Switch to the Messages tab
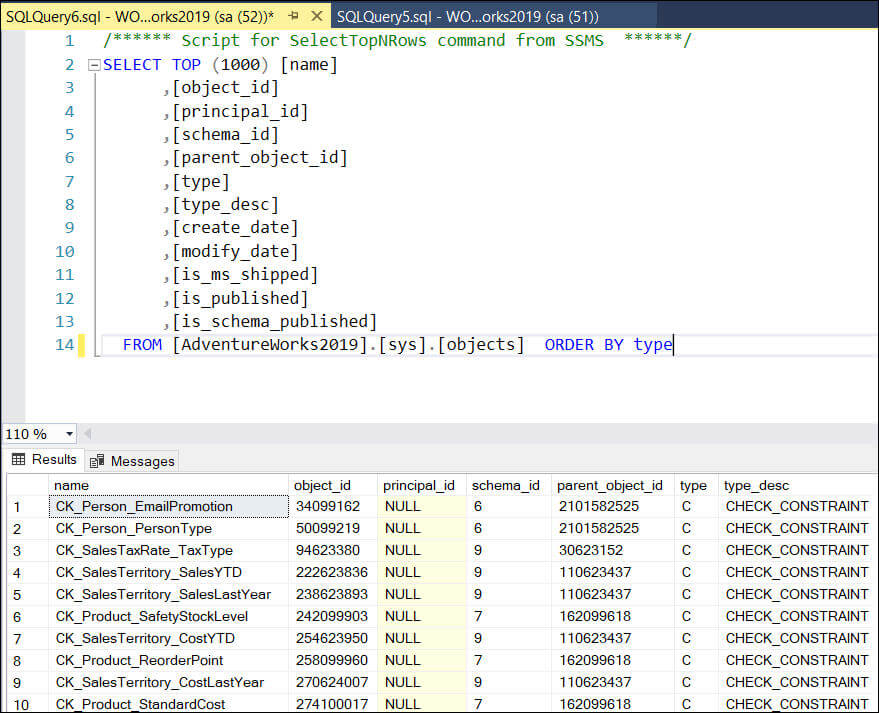Screen dimensions: 879x713 pyautogui.click(x=132, y=461)
